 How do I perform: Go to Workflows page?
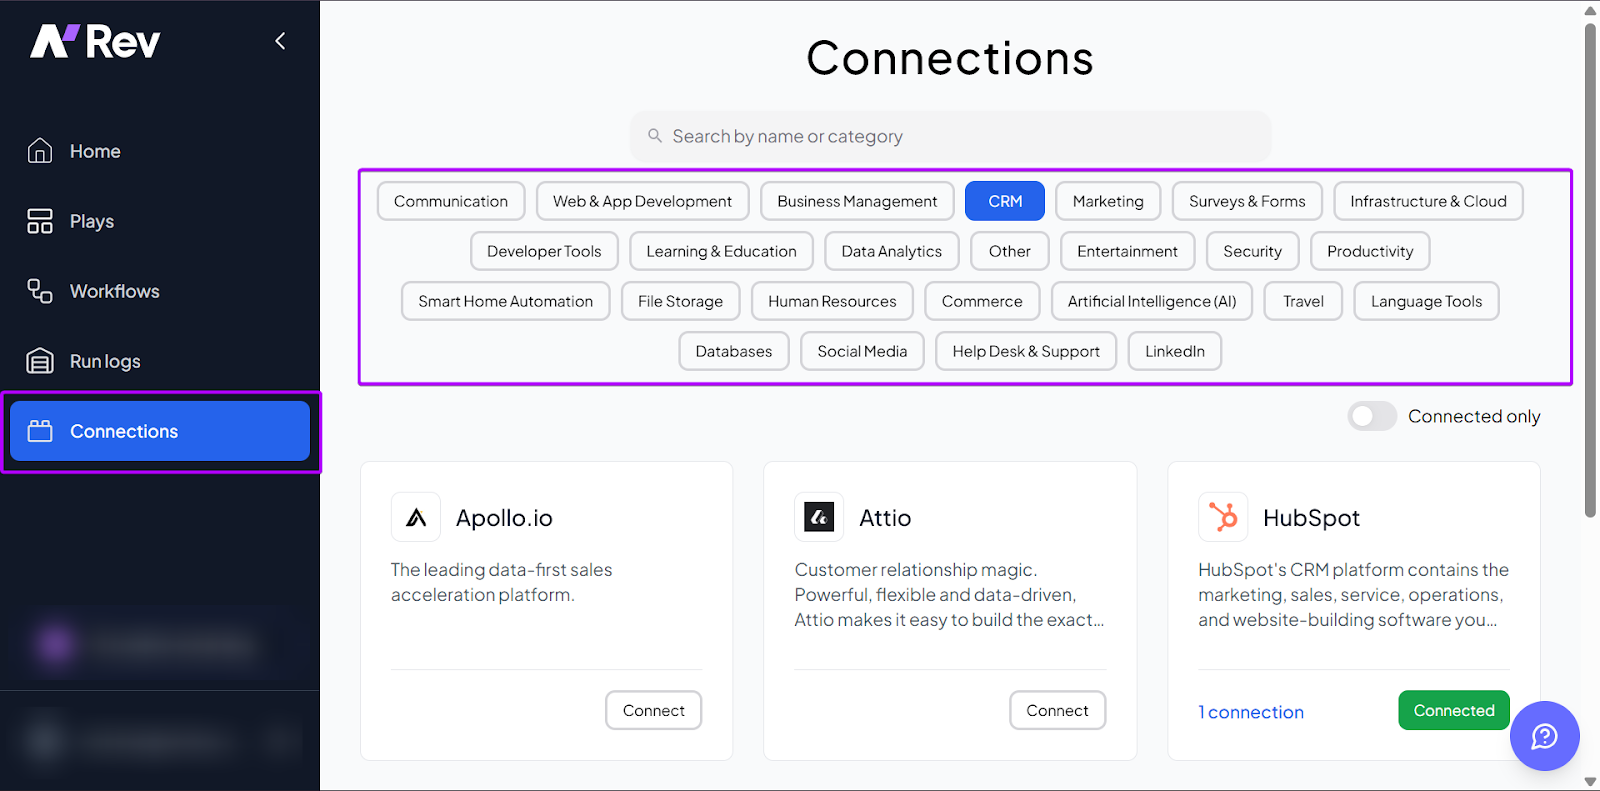point(160,291)
